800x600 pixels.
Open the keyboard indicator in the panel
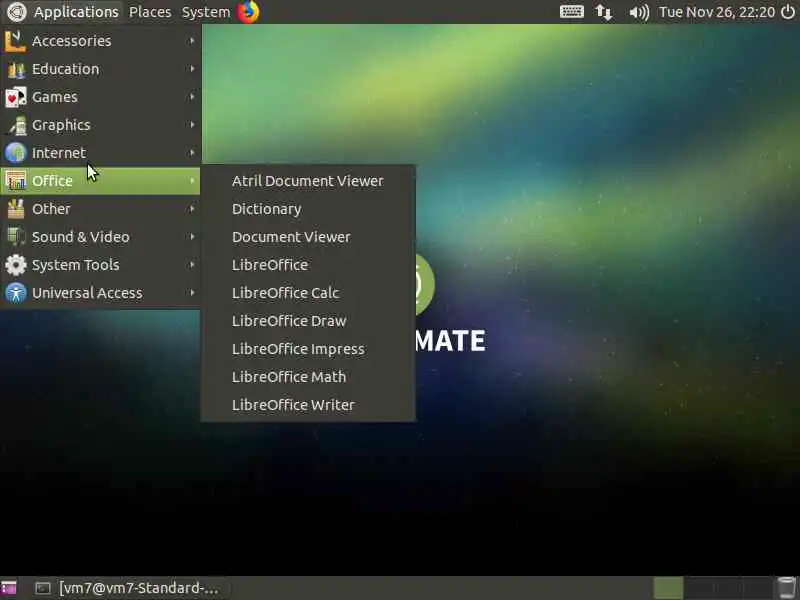tap(572, 12)
